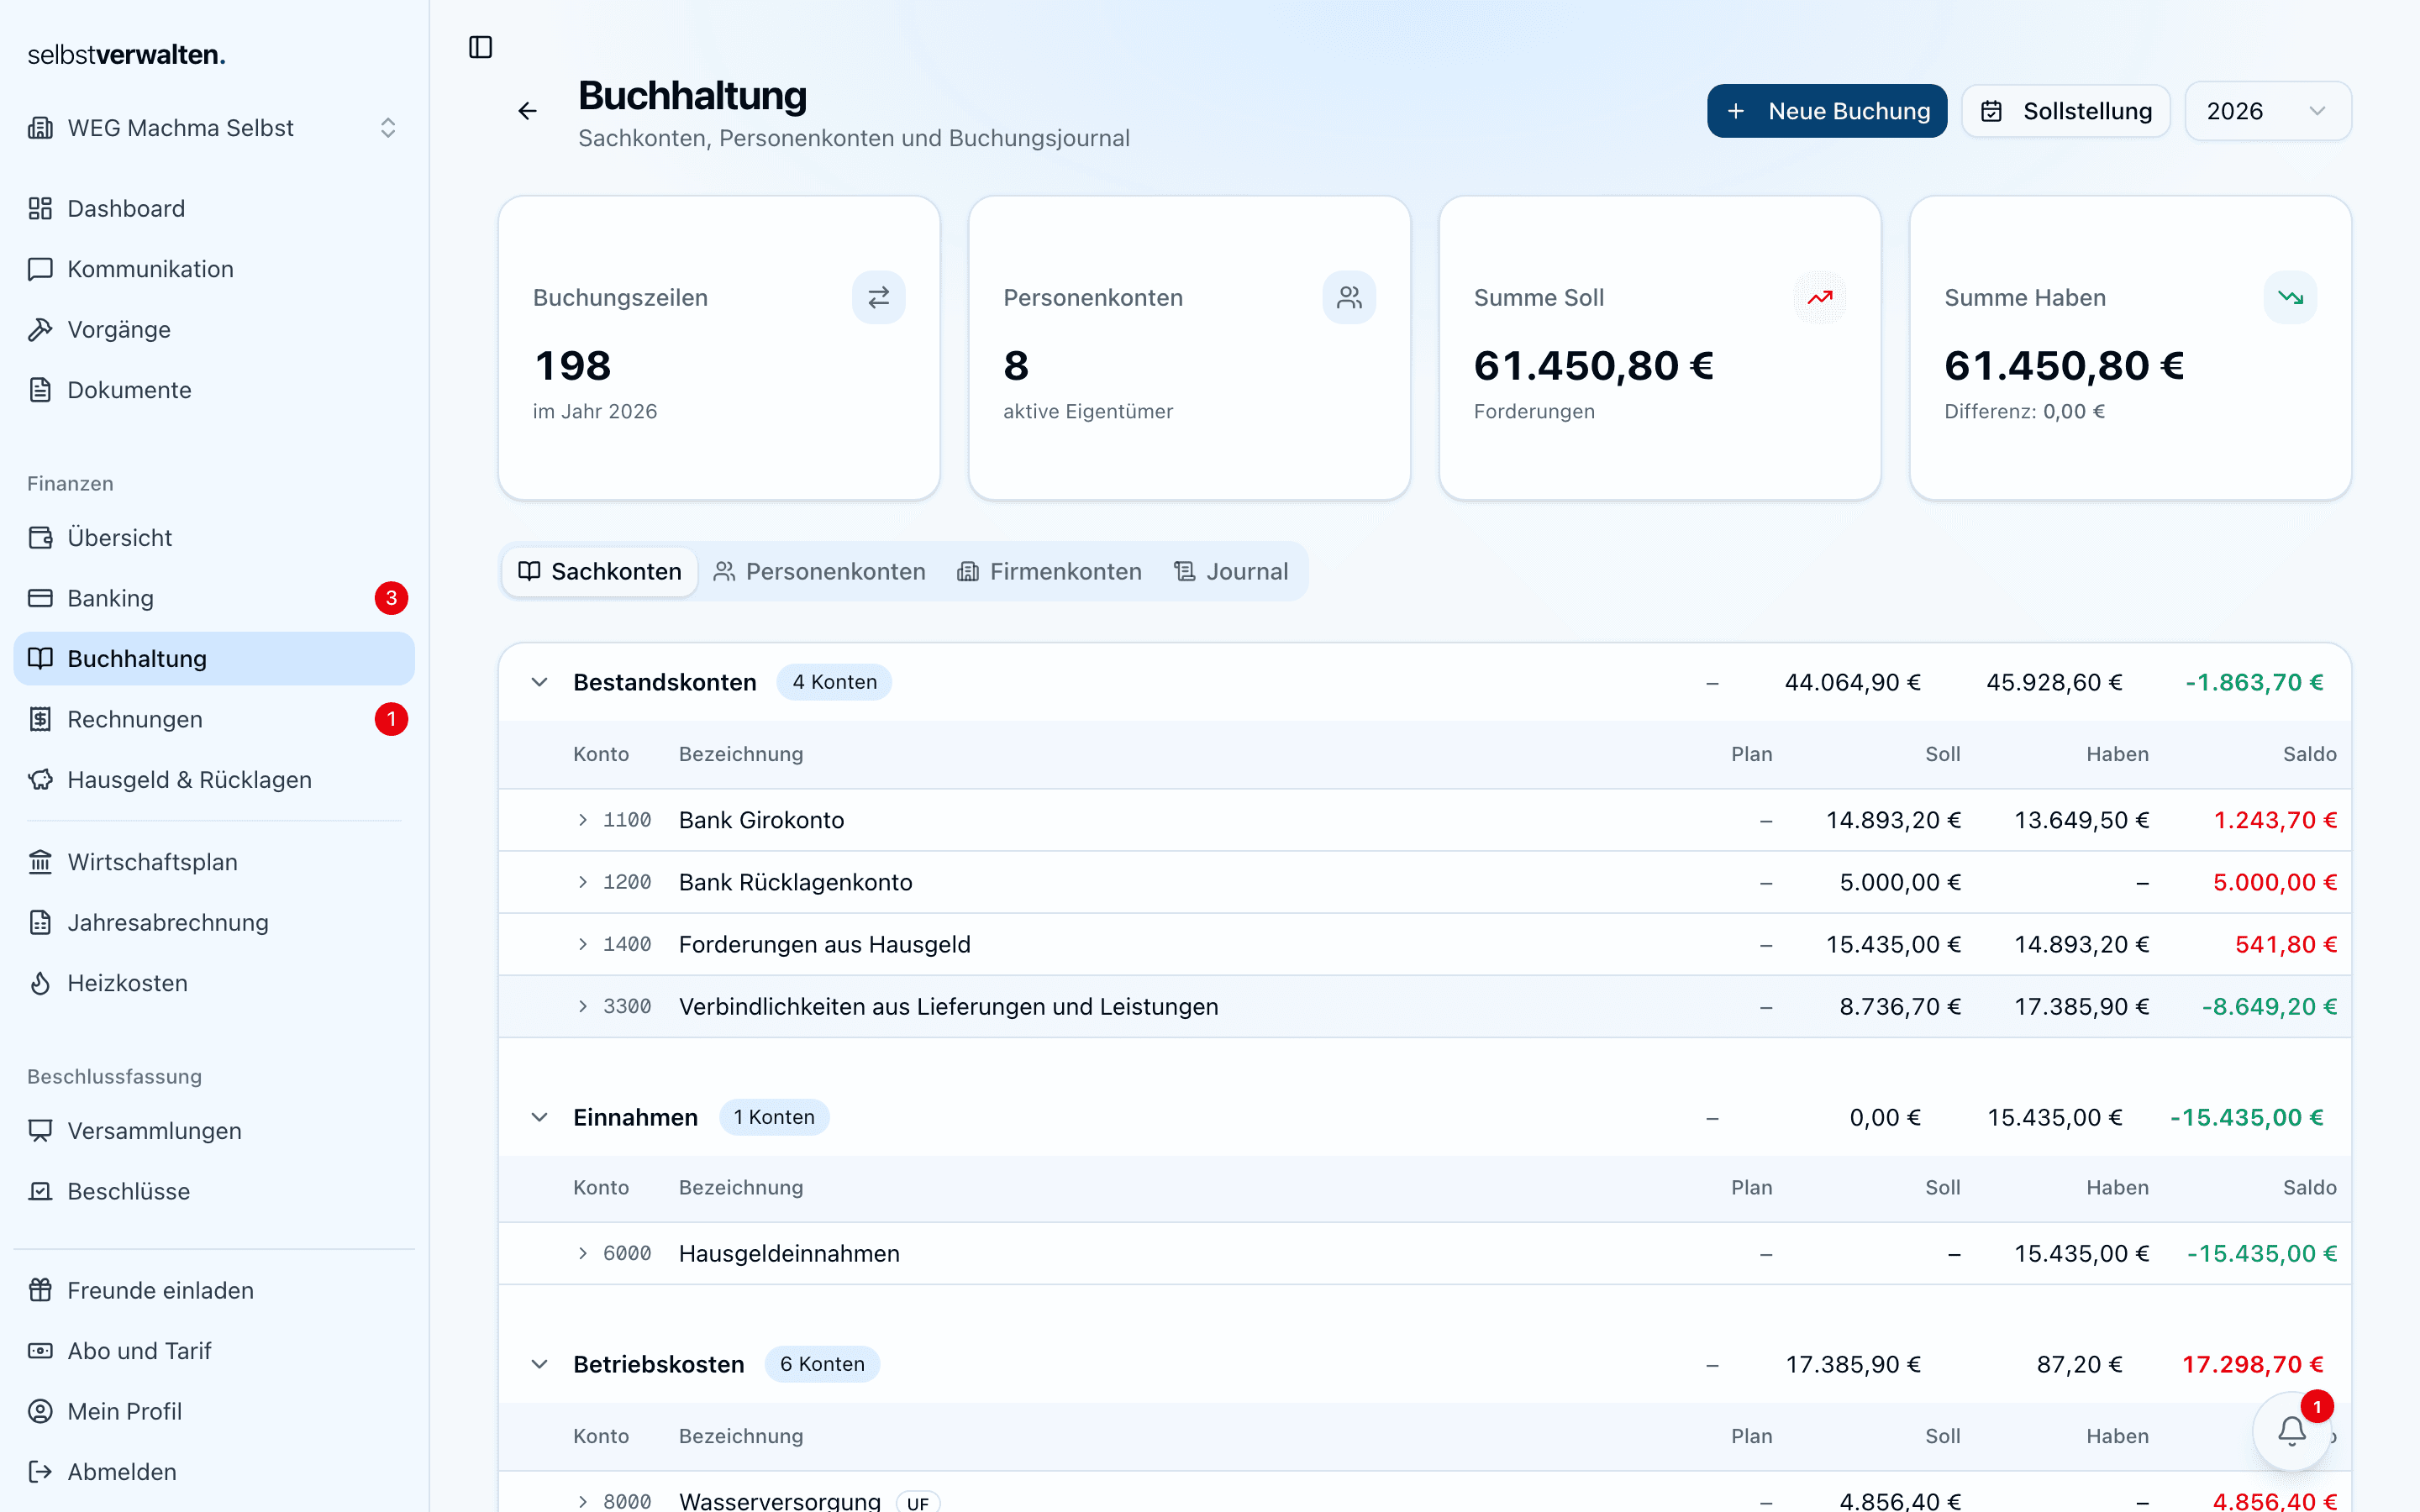Click the 6 Konten badge
The width and height of the screenshot is (2420, 1512).
(x=822, y=1364)
